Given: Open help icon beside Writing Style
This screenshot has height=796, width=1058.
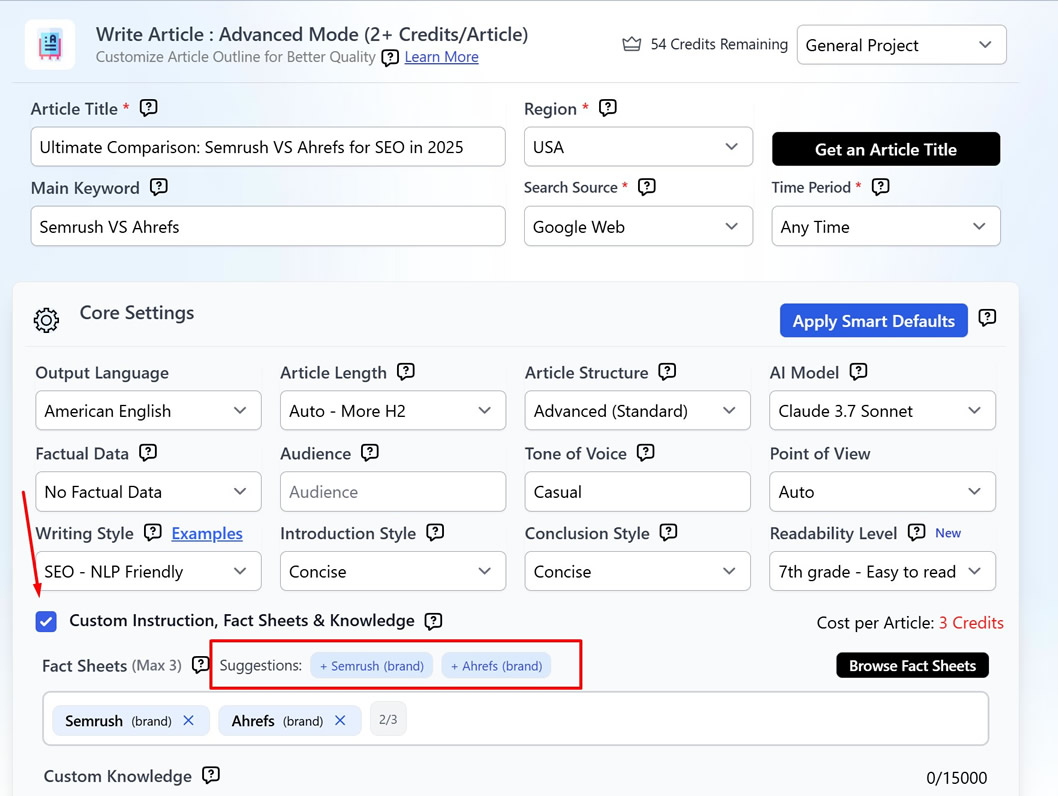Looking at the screenshot, I should tap(153, 533).
